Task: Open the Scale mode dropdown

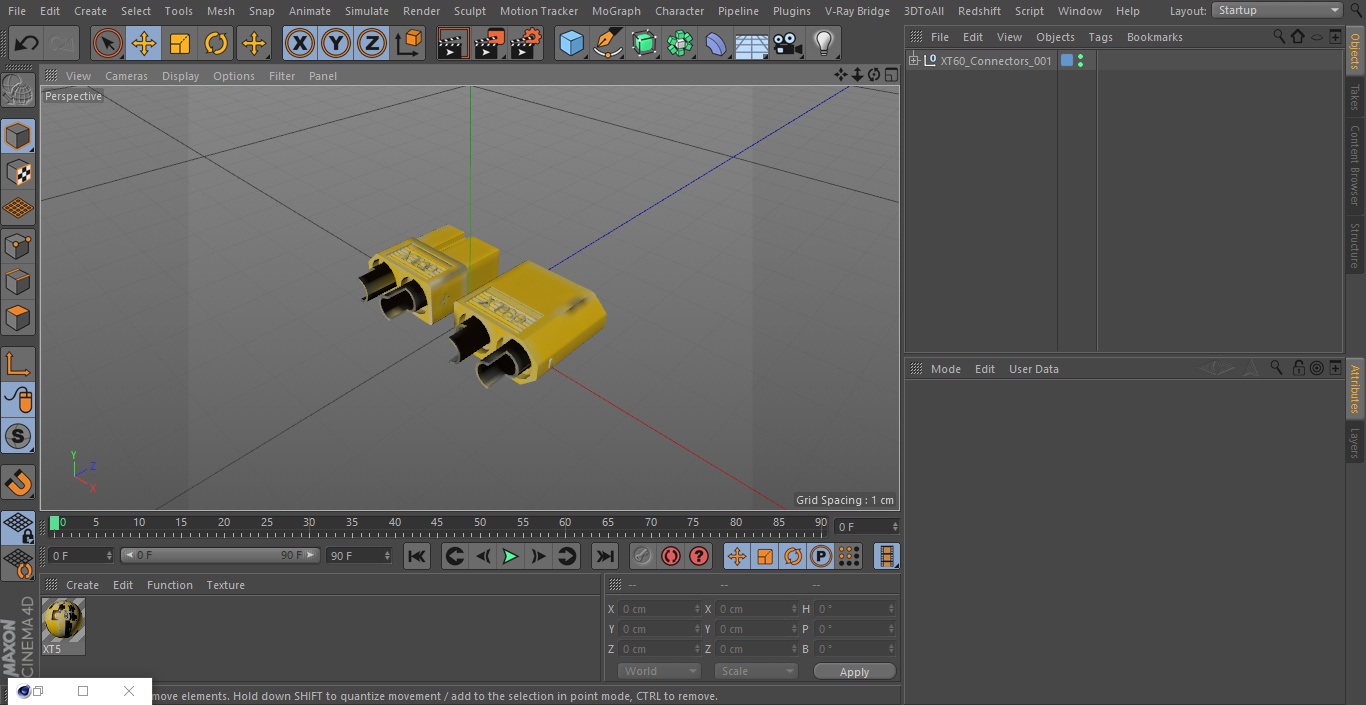Action: point(756,671)
